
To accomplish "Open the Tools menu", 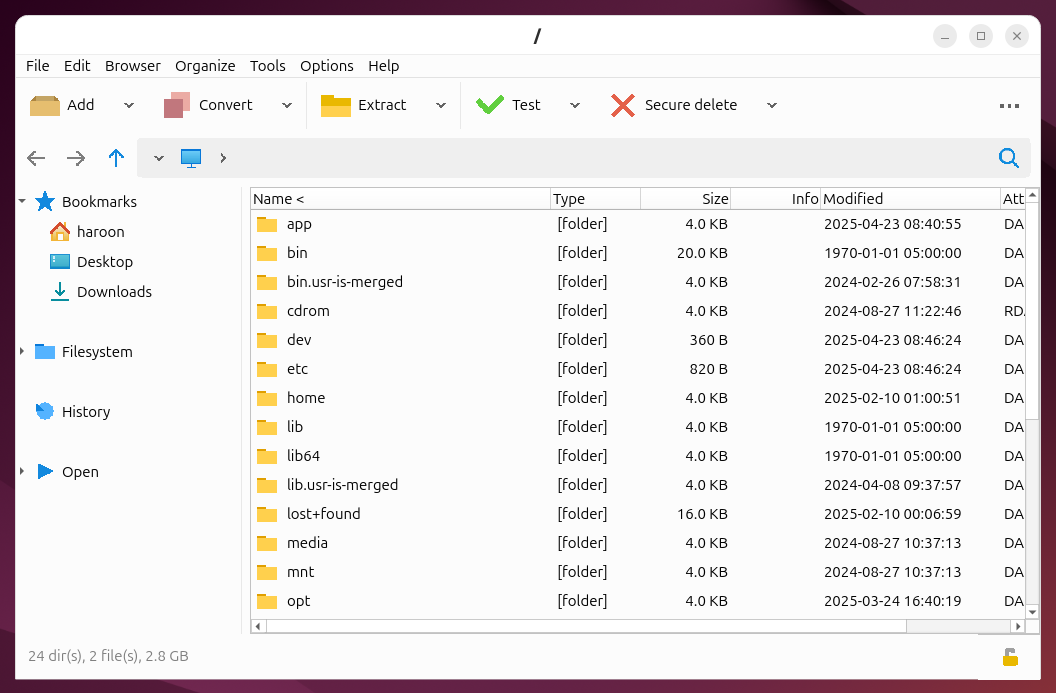I will 267,66.
